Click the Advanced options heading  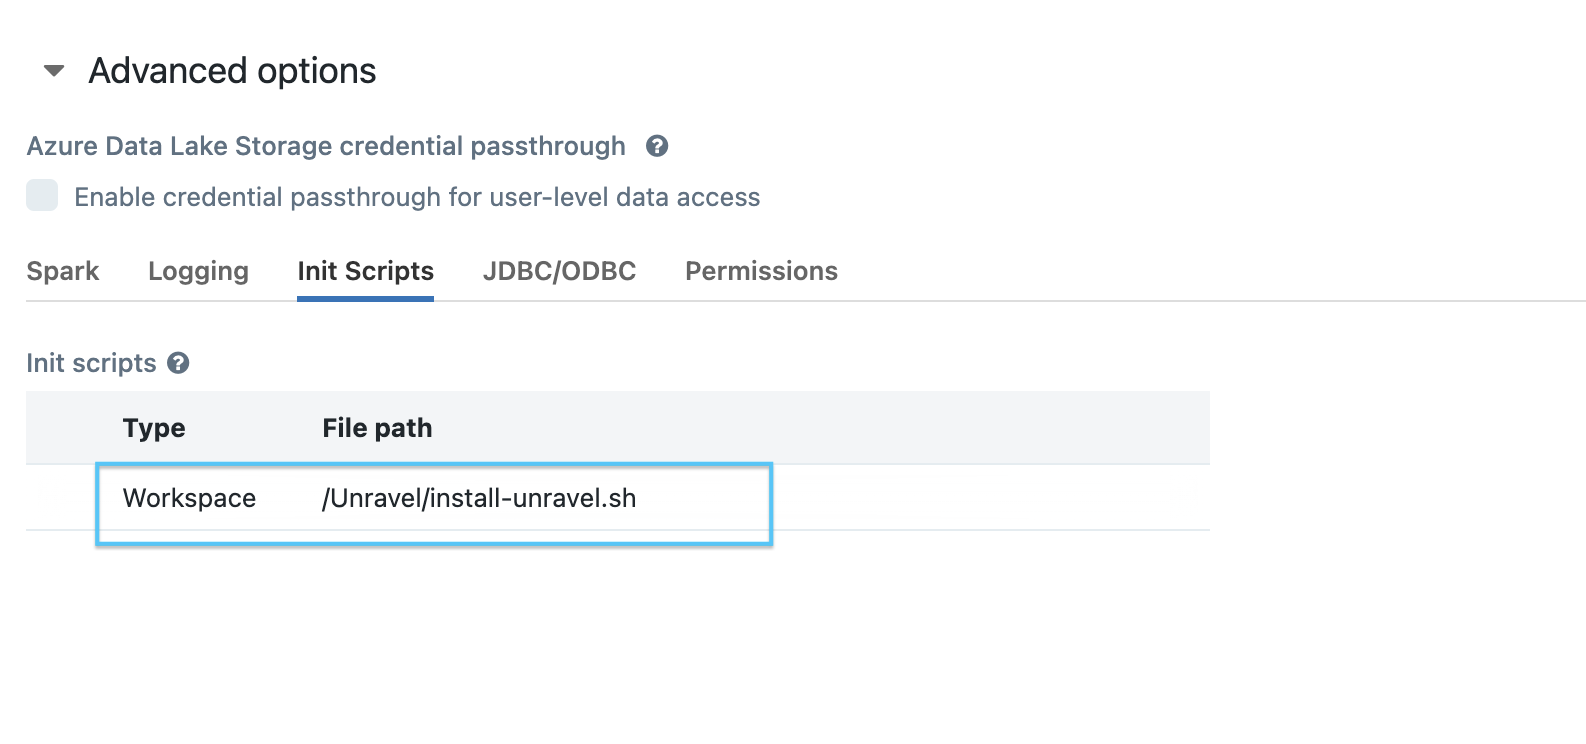pos(232,71)
